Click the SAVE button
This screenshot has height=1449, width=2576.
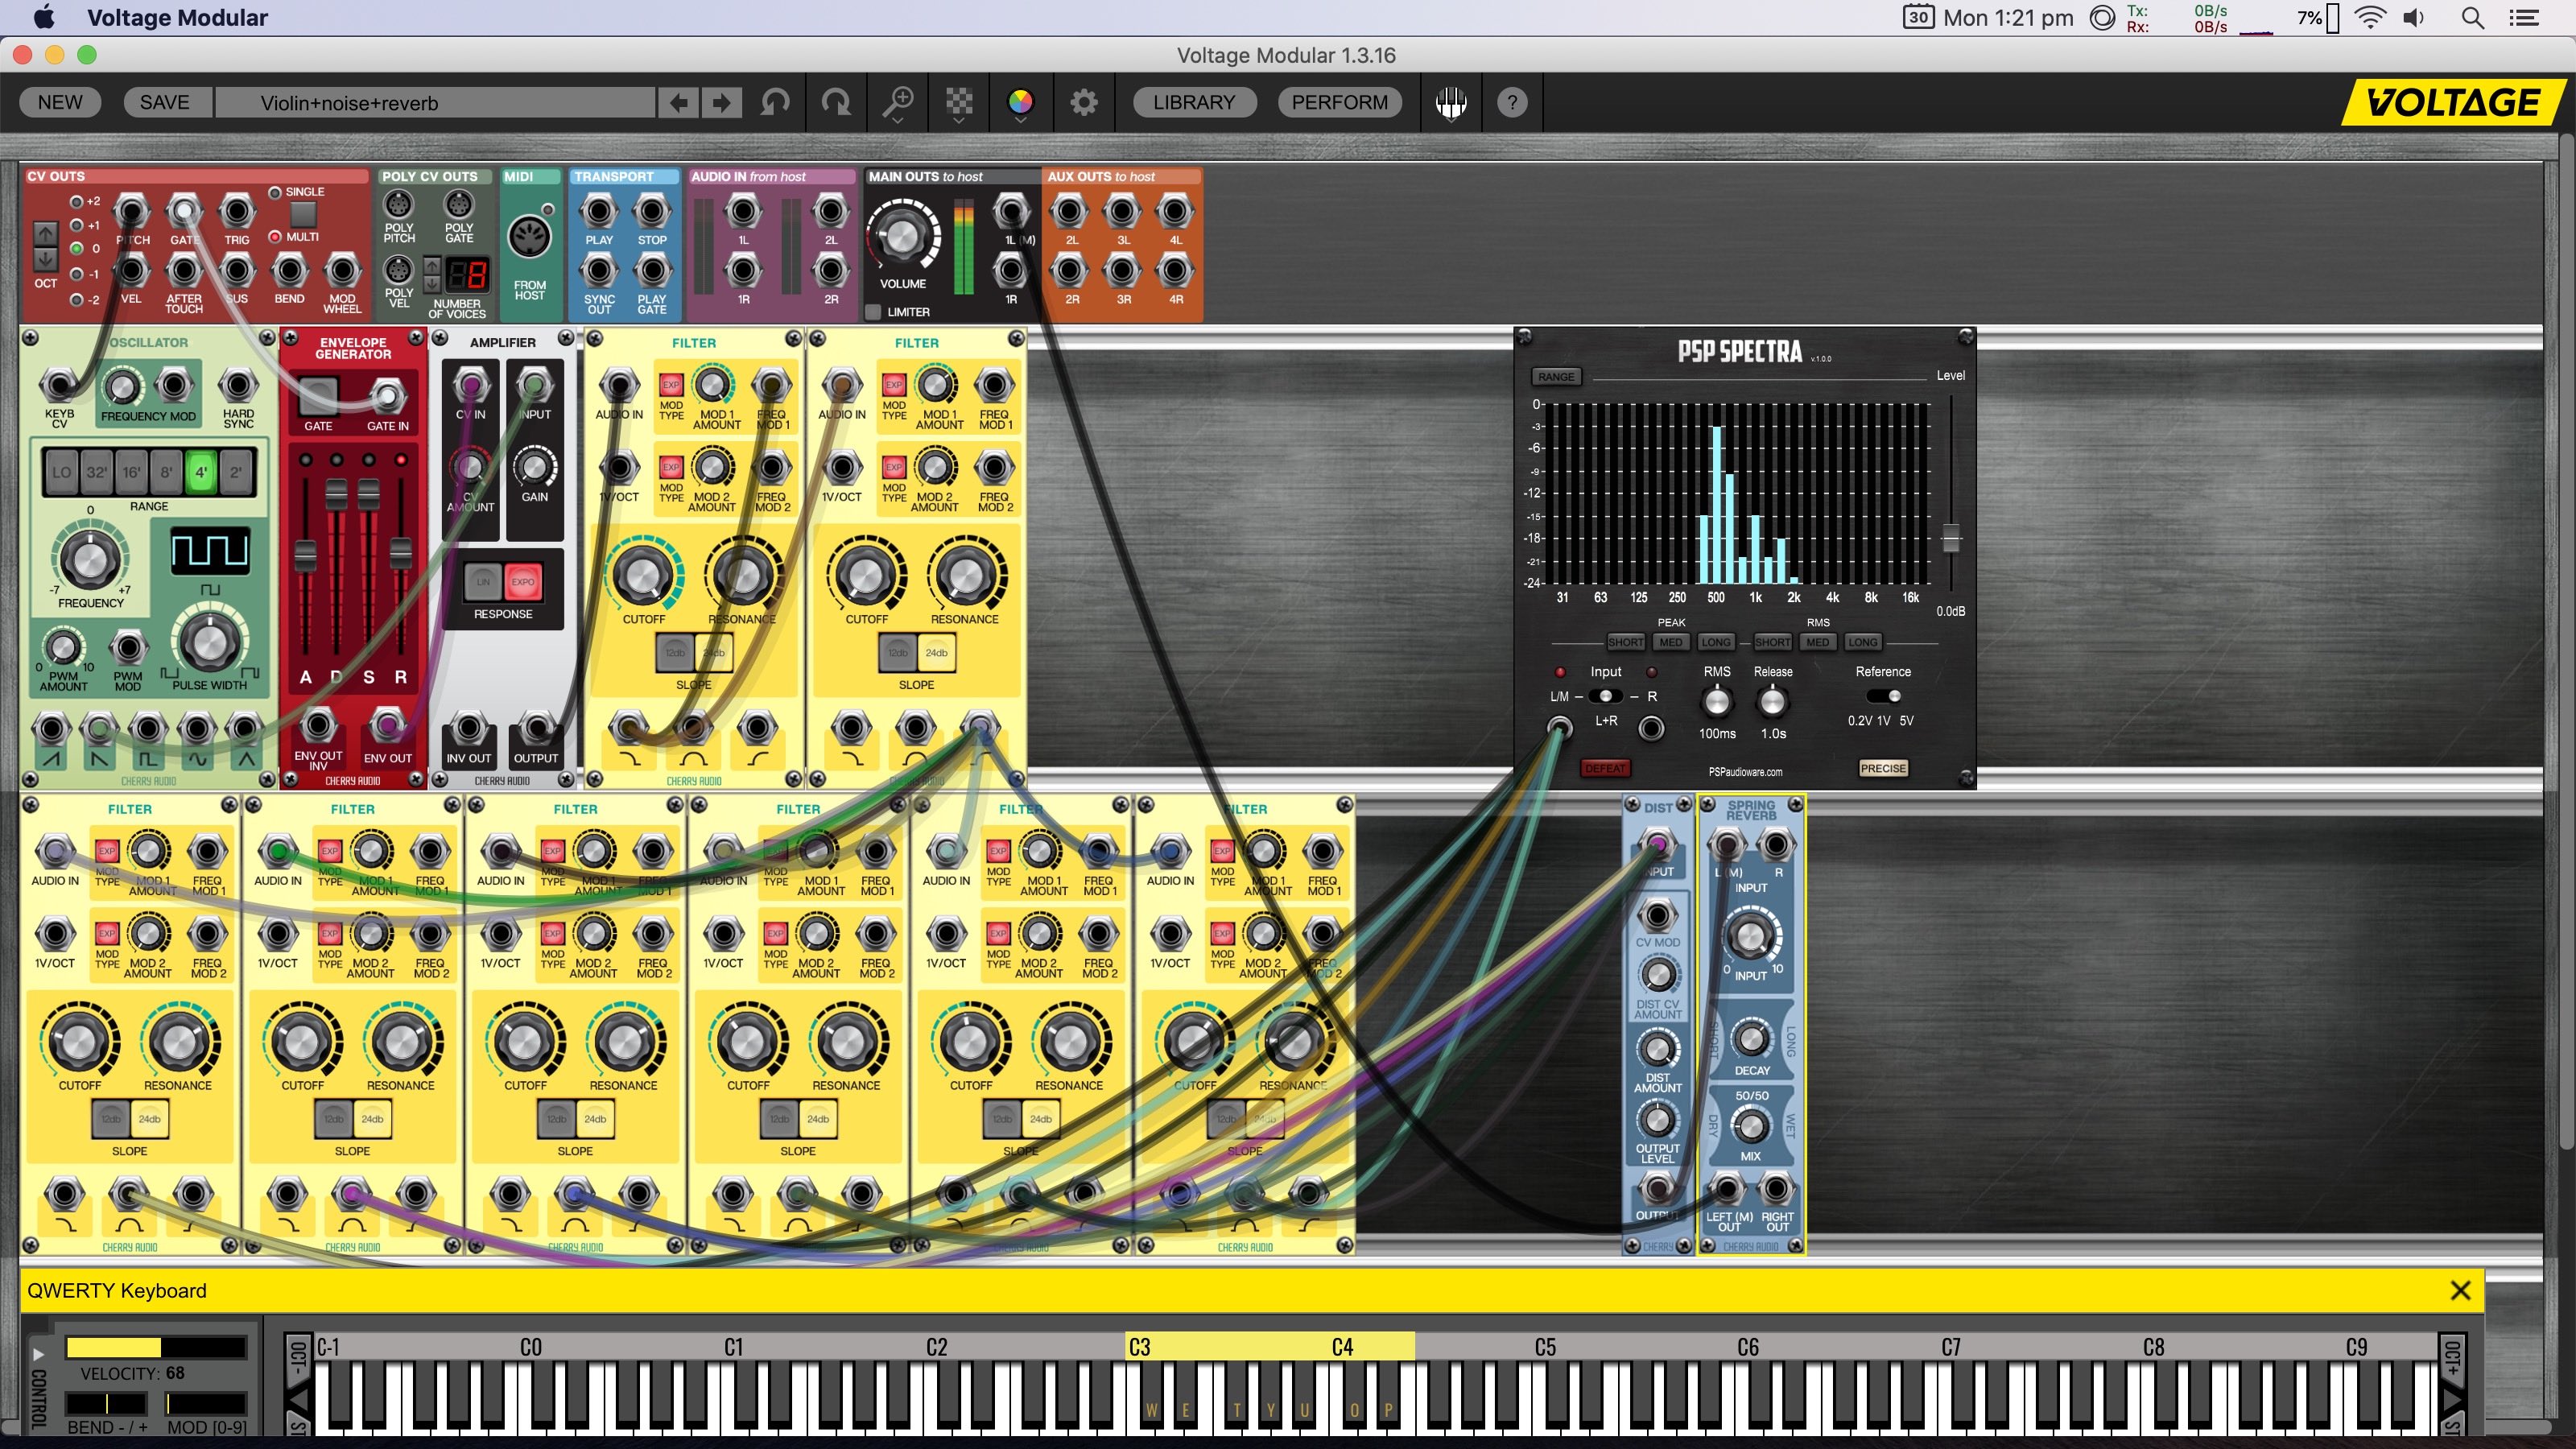point(165,102)
